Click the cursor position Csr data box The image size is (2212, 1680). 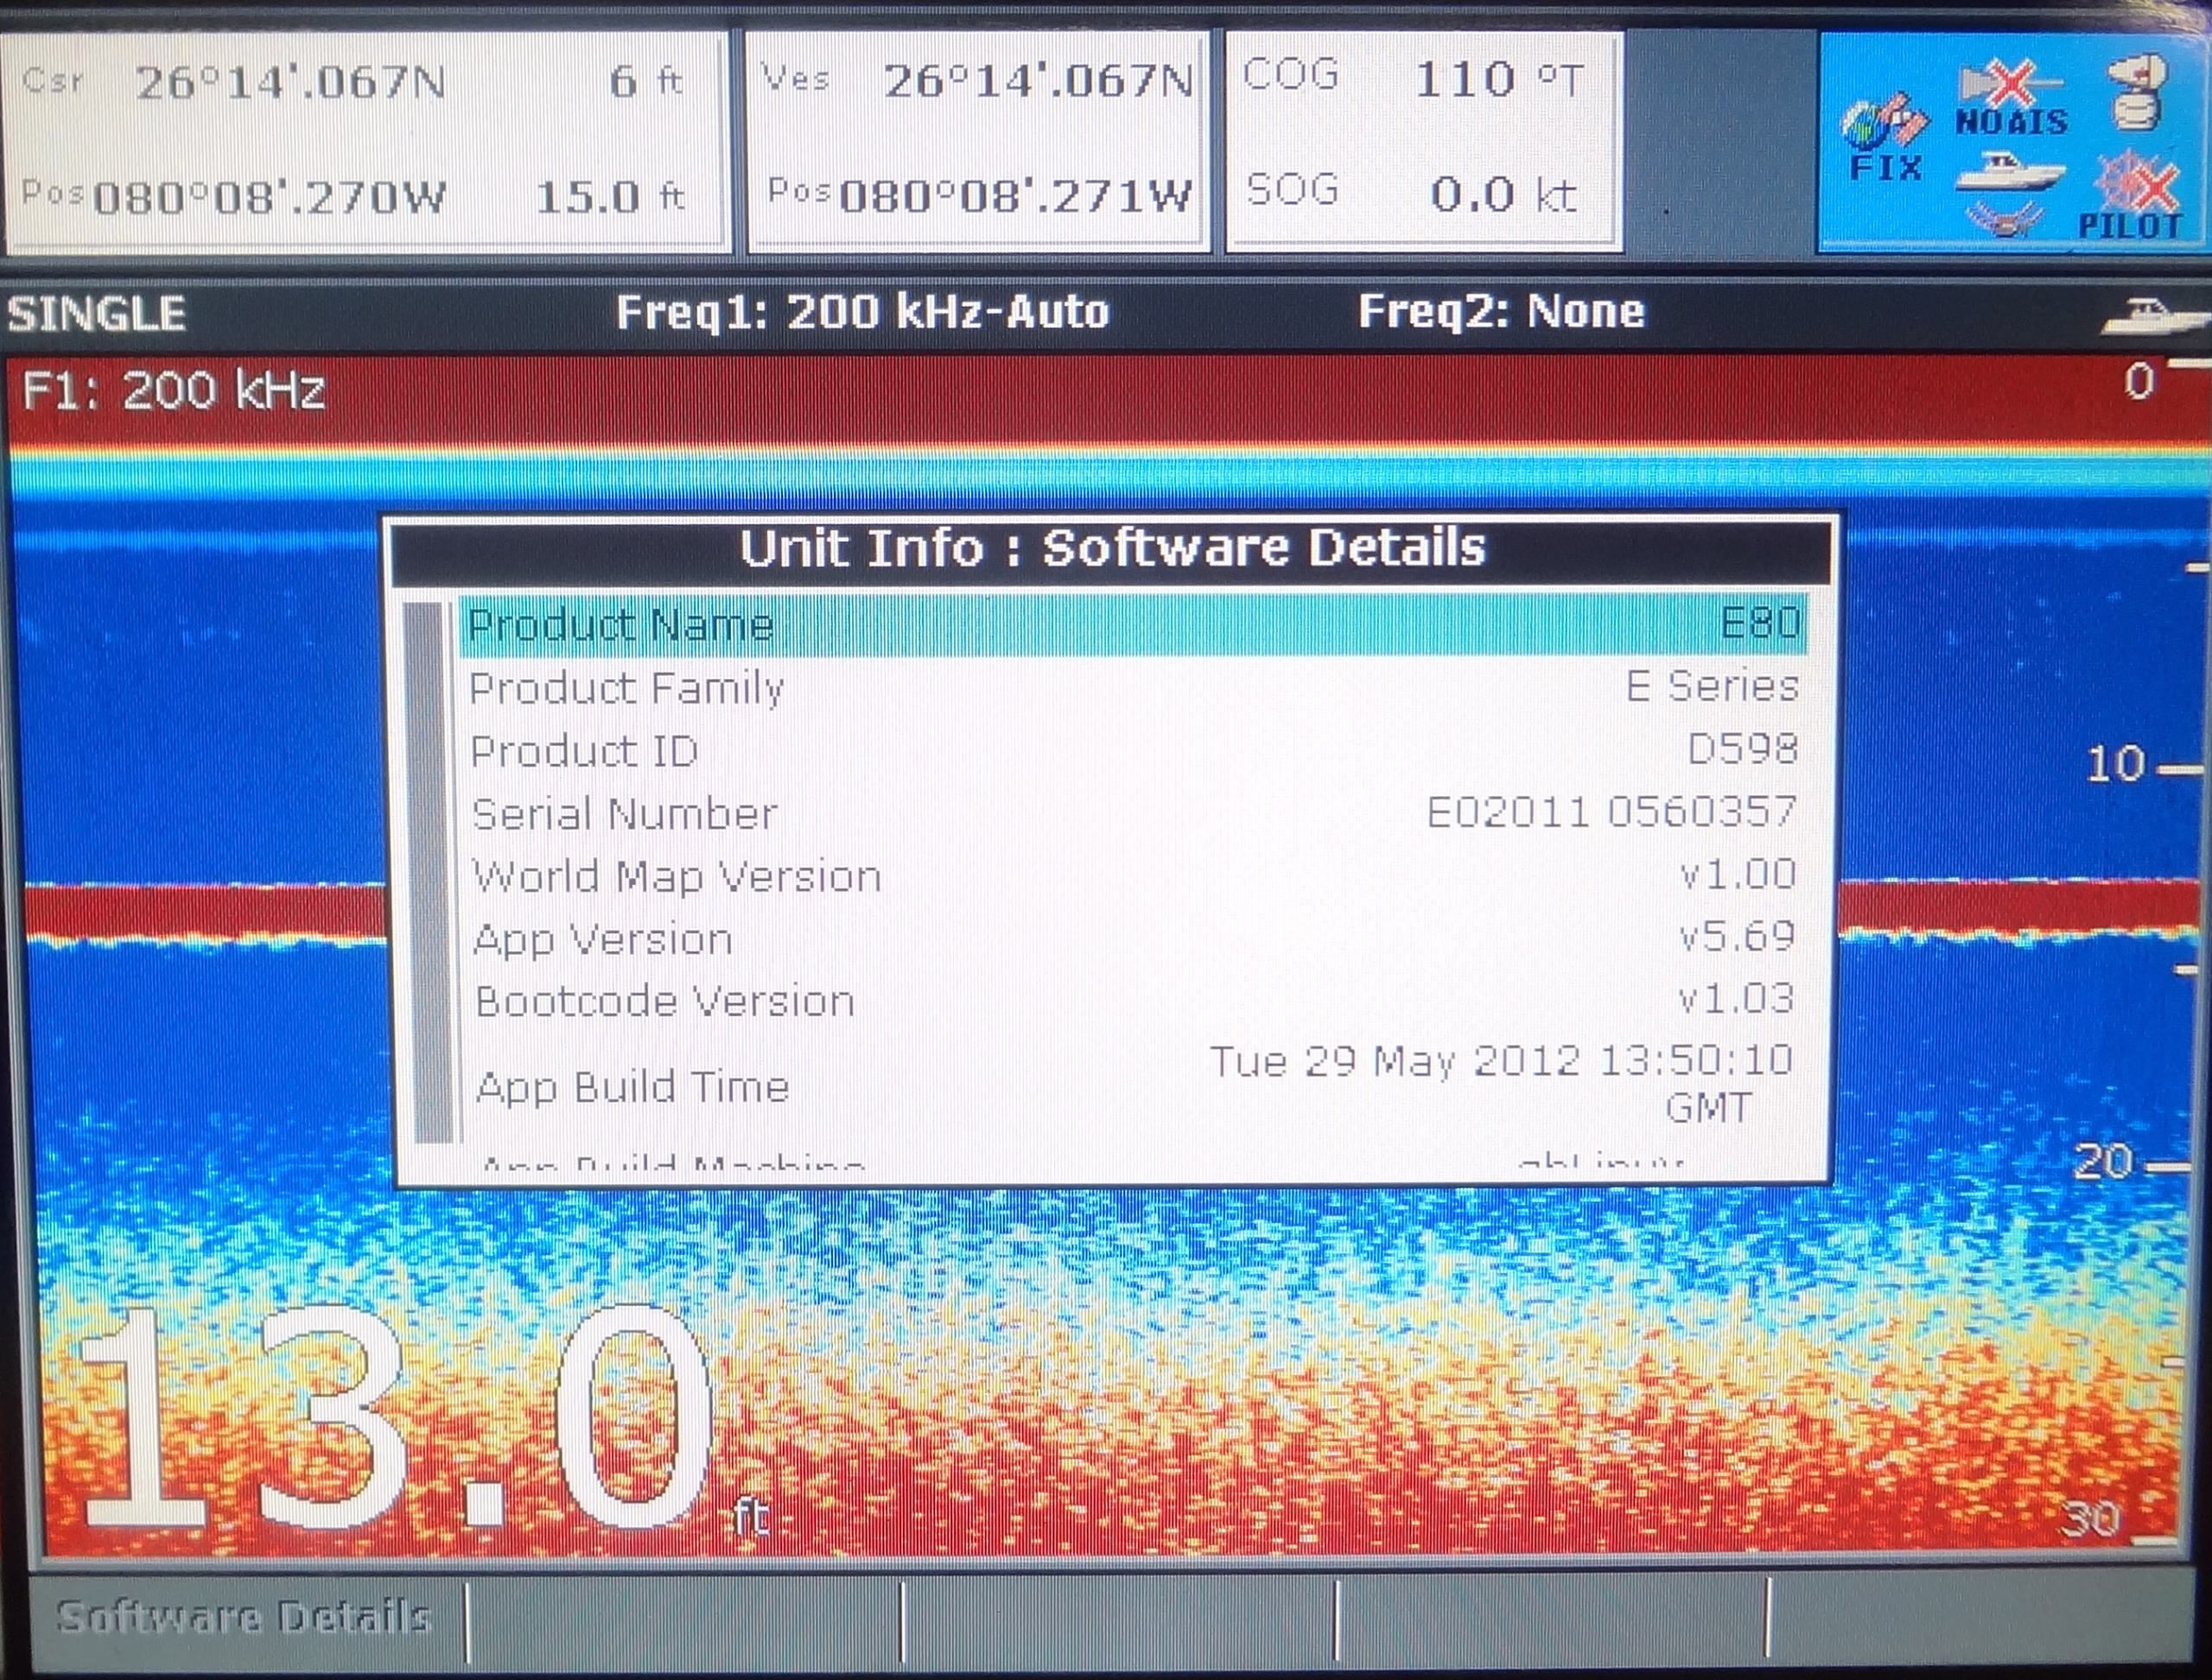click(366, 140)
